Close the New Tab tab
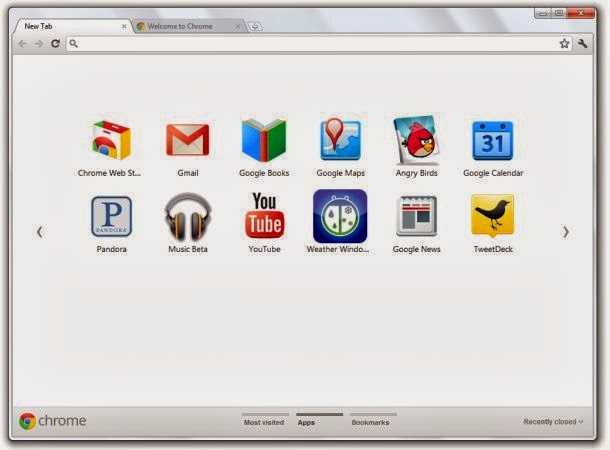This screenshot has width=610, height=450. 124,26
